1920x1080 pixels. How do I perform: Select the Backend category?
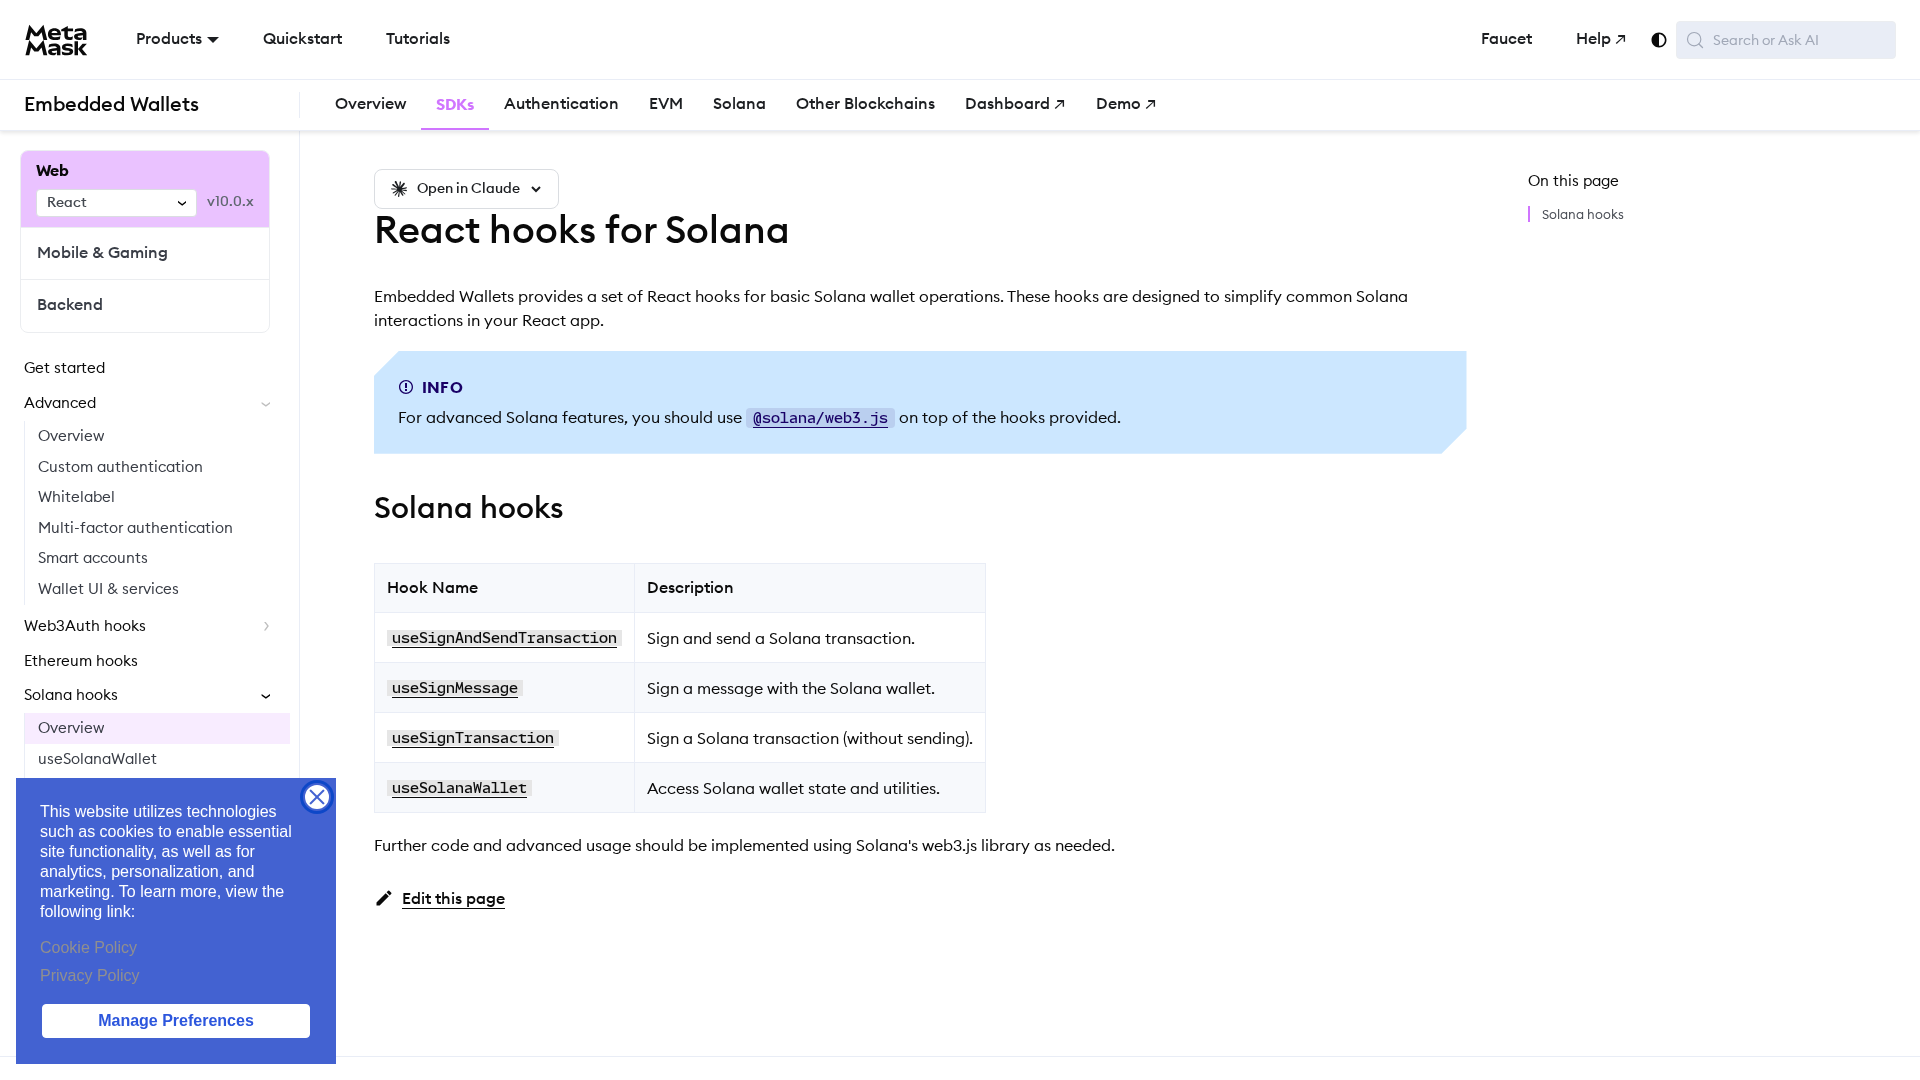coord(145,305)
